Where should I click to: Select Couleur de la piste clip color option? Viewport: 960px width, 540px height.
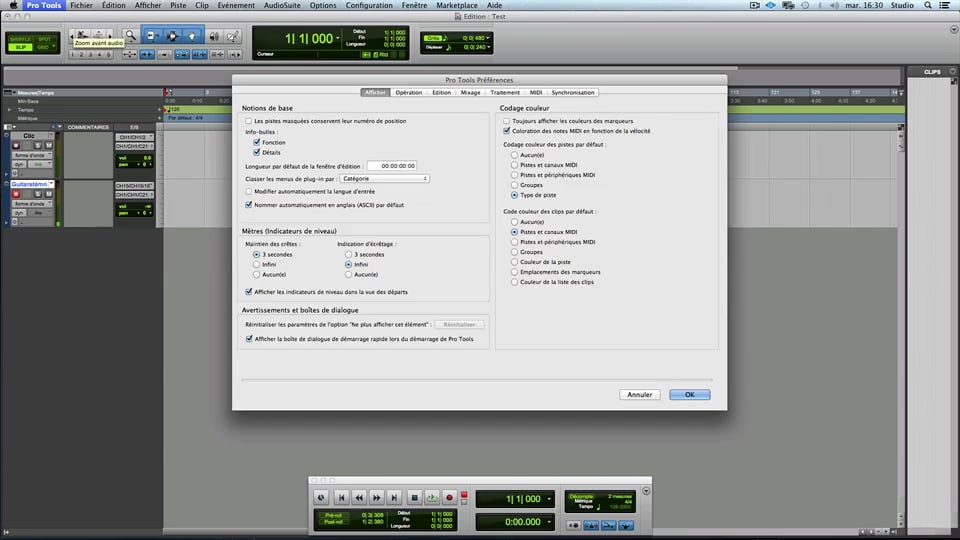pyautogui.click(x=514, y=262)
